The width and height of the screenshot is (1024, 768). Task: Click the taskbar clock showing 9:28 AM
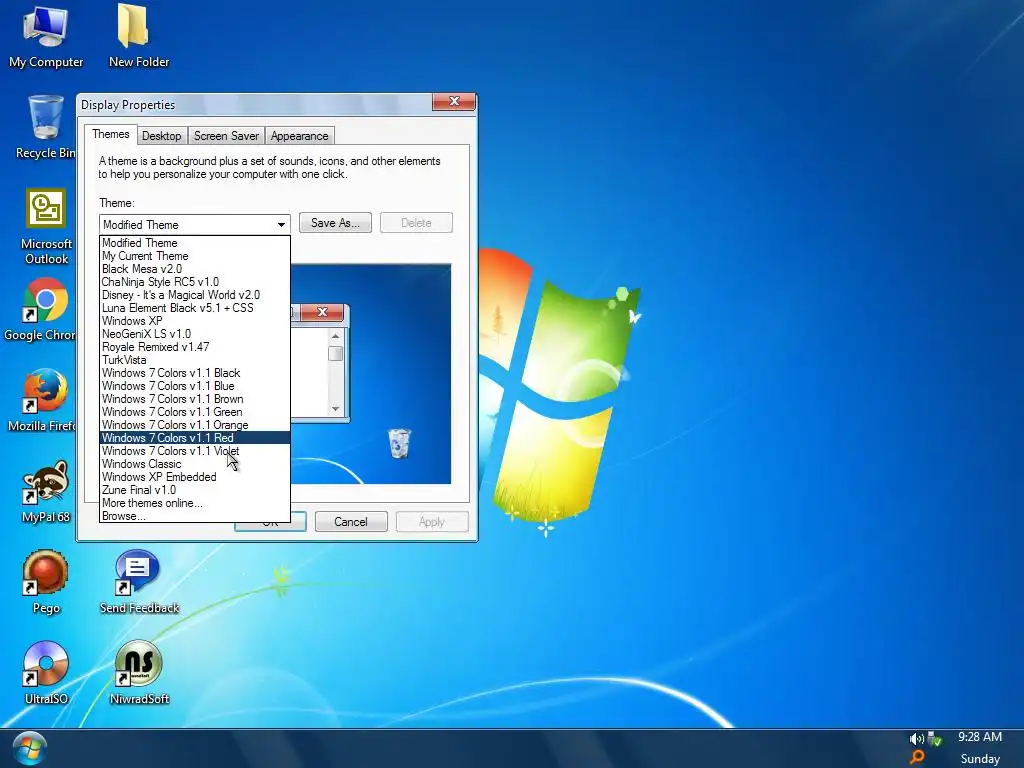(980, 737)
